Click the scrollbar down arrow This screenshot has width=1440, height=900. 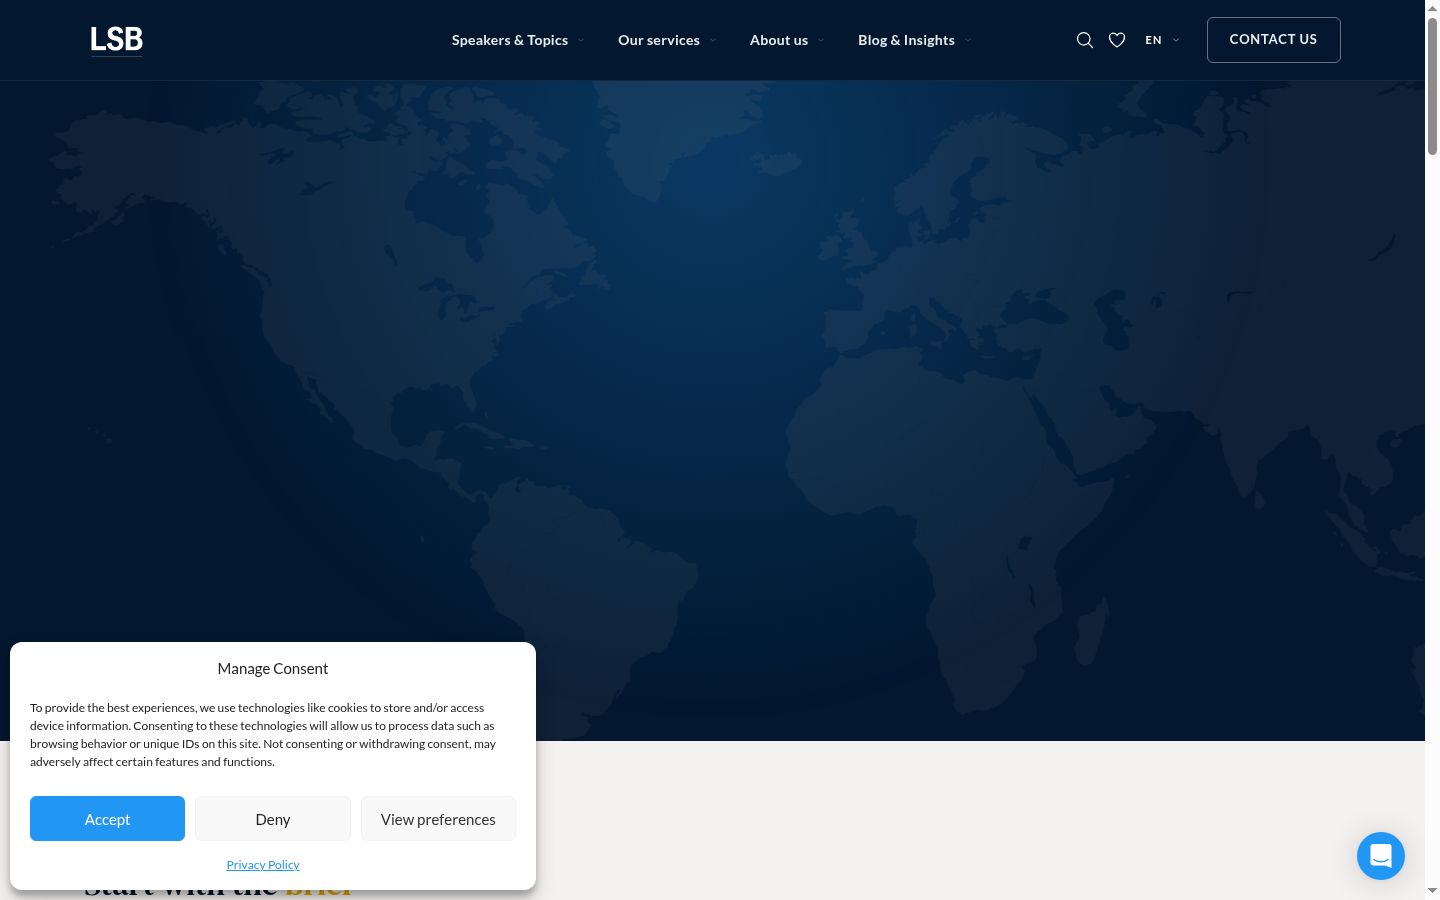[1432, 891]
